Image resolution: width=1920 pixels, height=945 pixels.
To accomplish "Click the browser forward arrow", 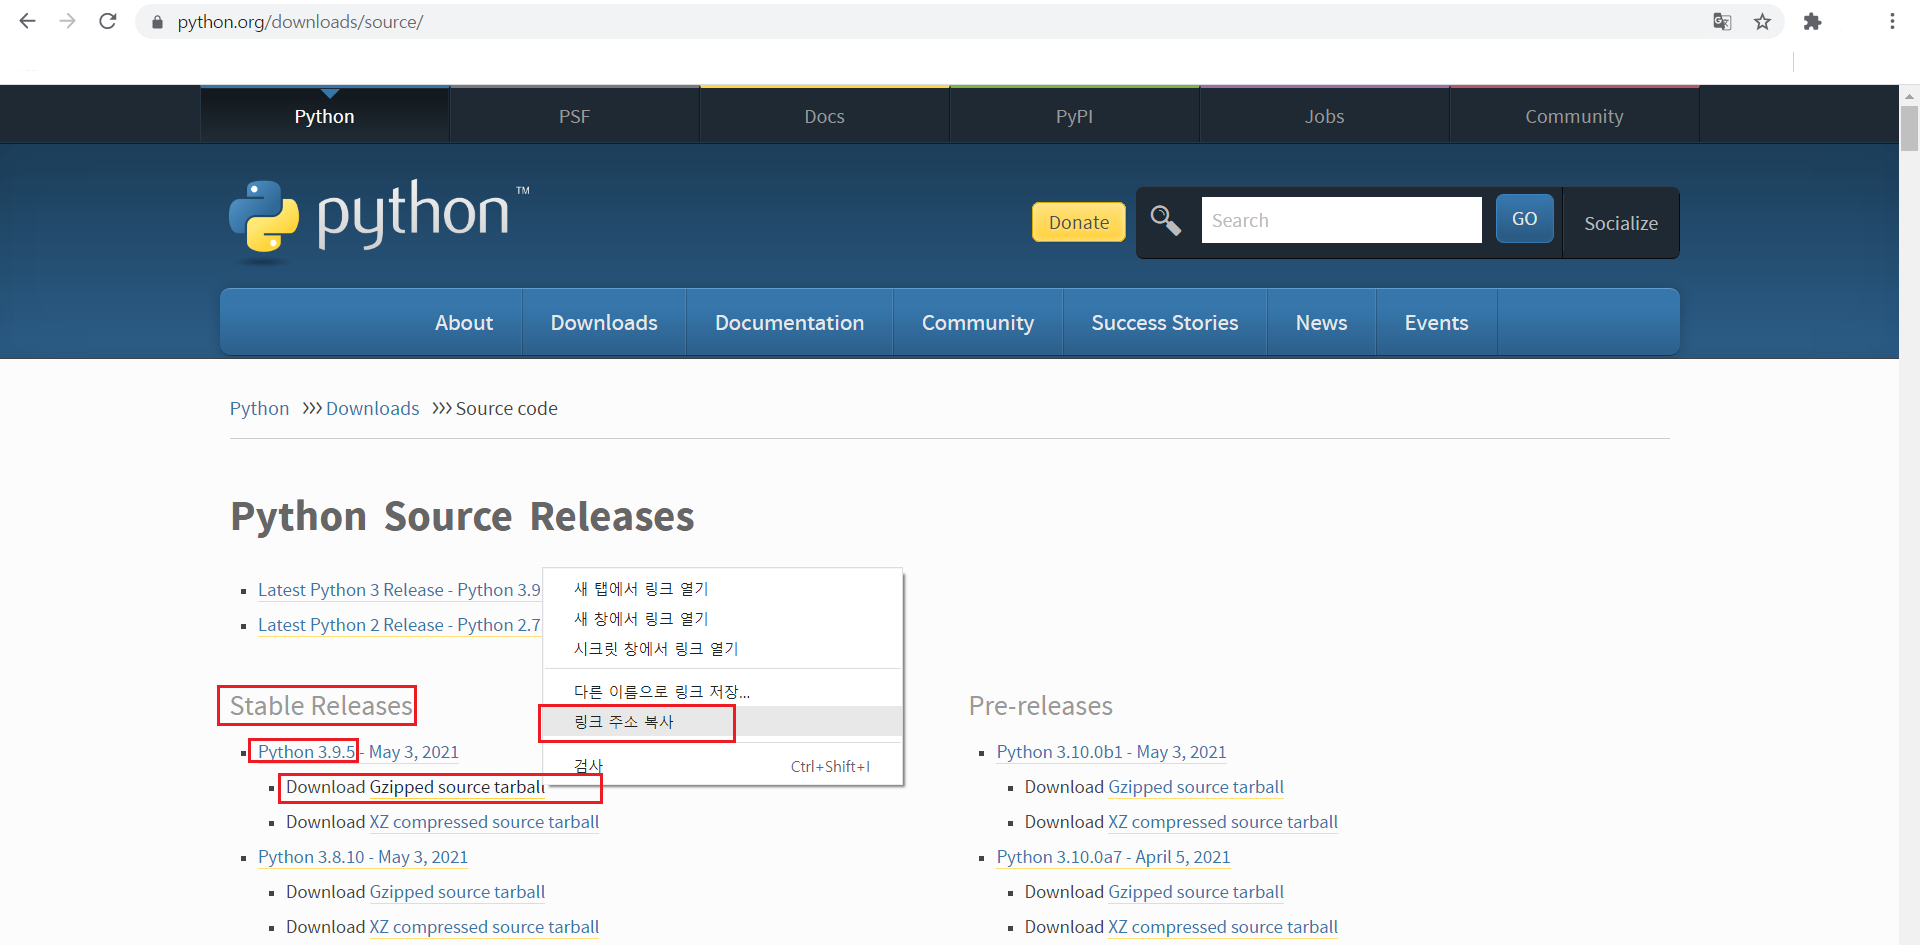I will [x=67, y=21].
